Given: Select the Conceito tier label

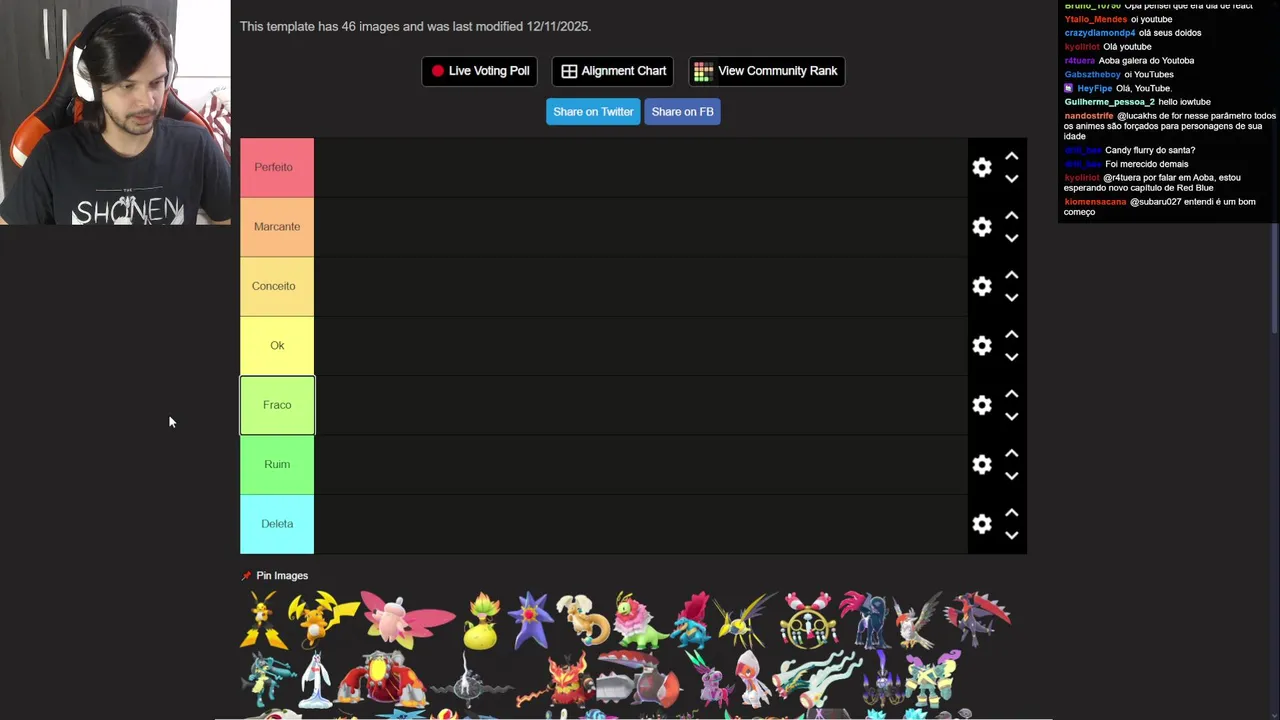Looking at the screenshot, I should point(277,286).
